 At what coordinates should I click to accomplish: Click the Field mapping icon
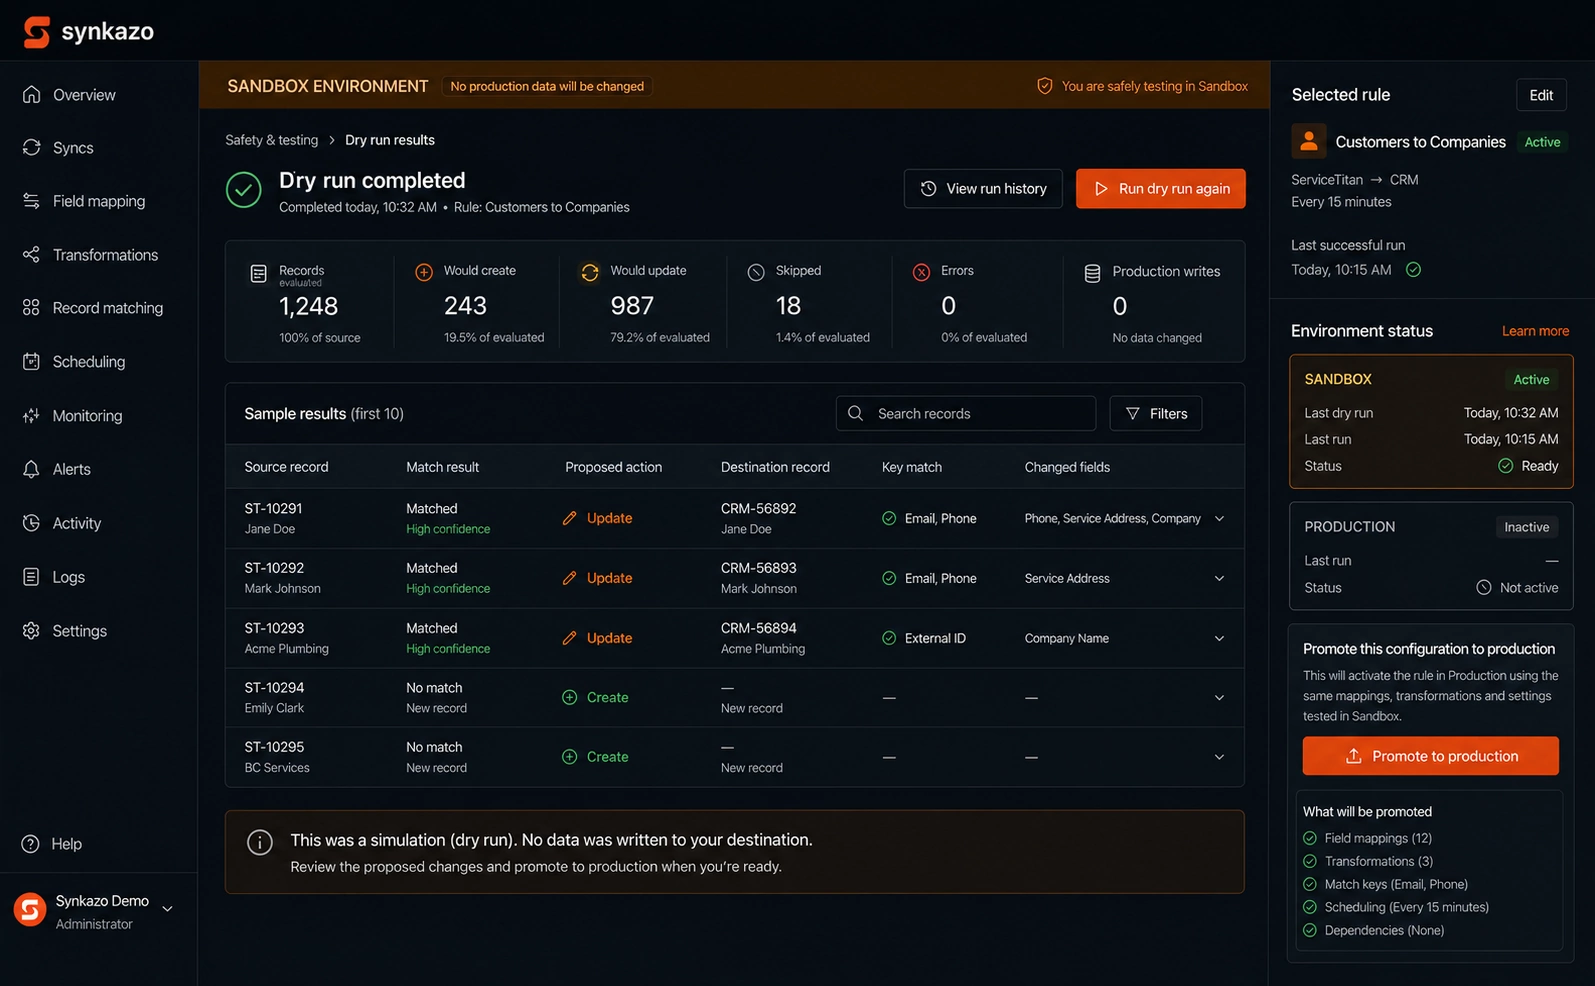pos(32,201)
